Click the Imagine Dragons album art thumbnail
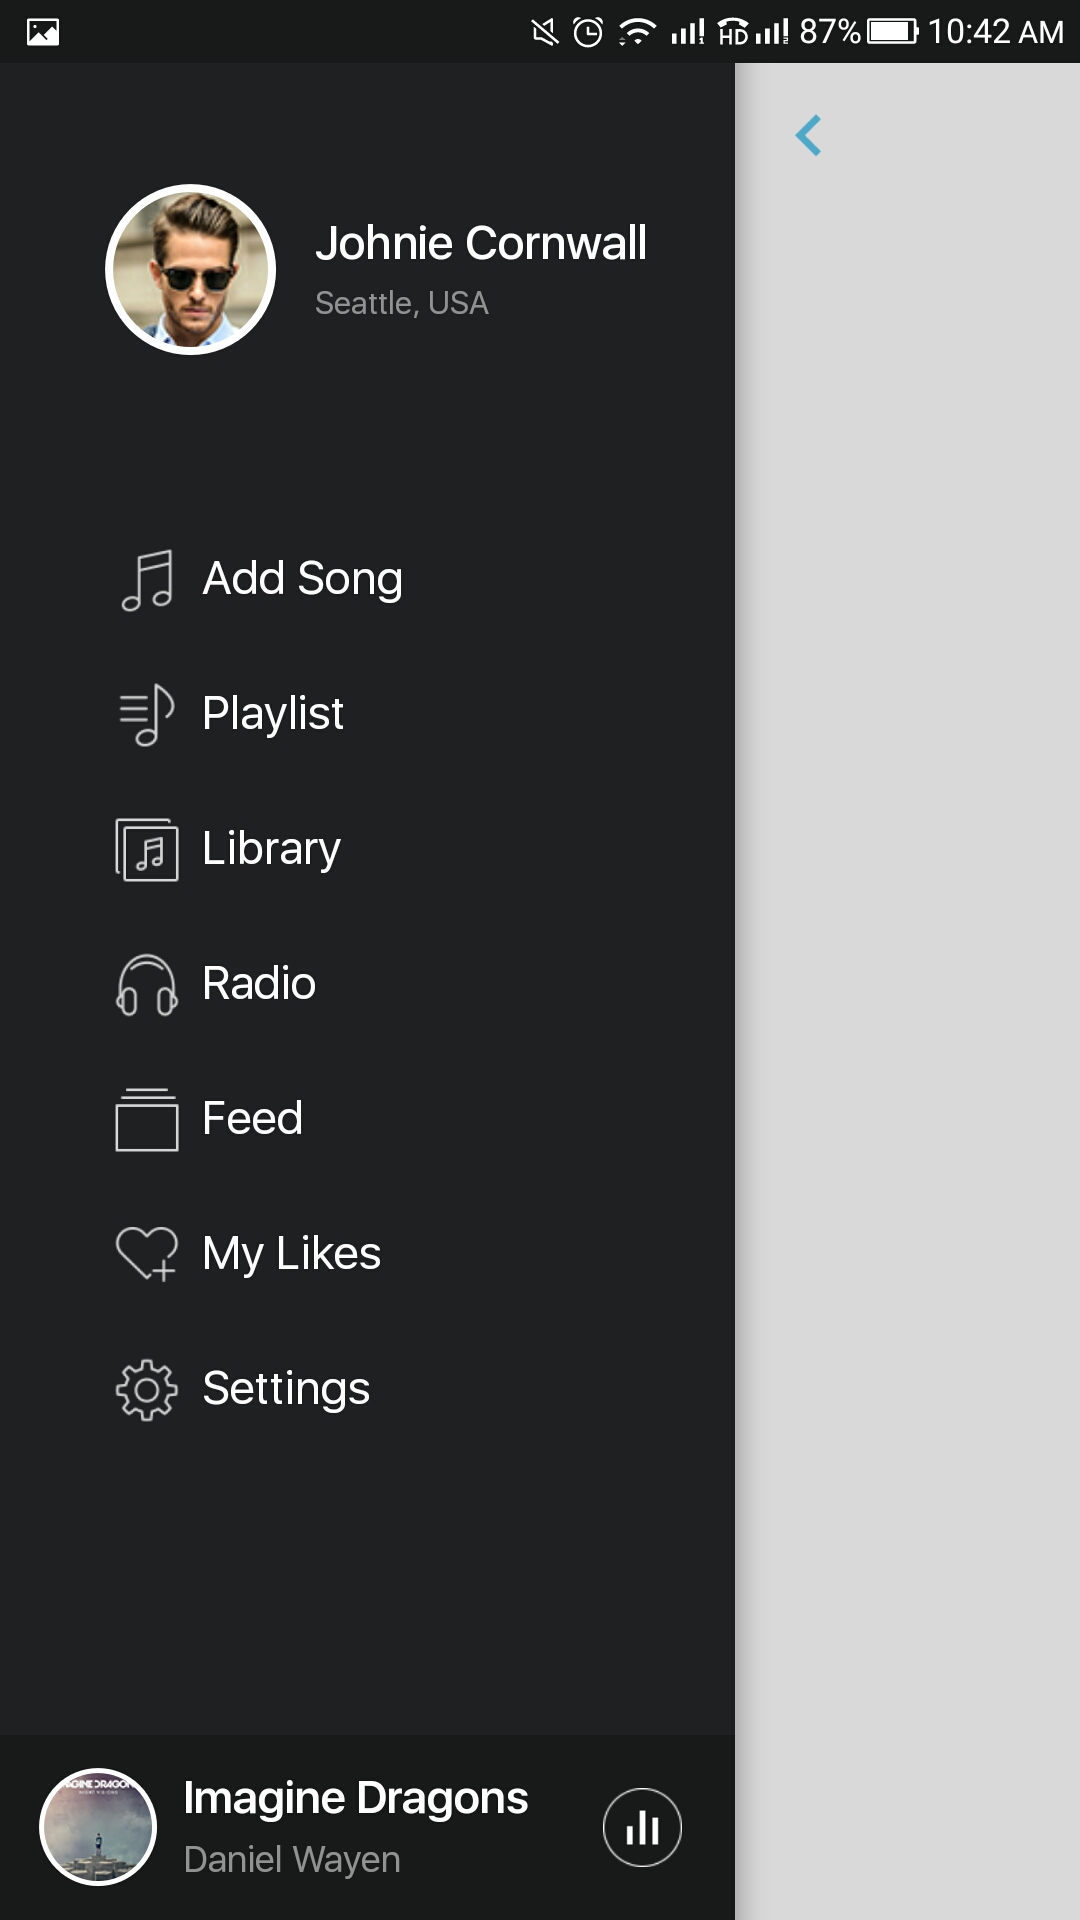Image resolution: width=1080 pixels, height=1920 pixels. coord(98,1827)
